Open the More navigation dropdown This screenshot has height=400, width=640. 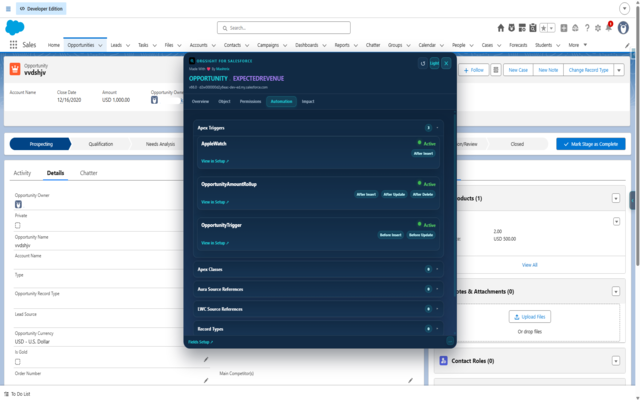pyautogui.click(x=578, y=45)
